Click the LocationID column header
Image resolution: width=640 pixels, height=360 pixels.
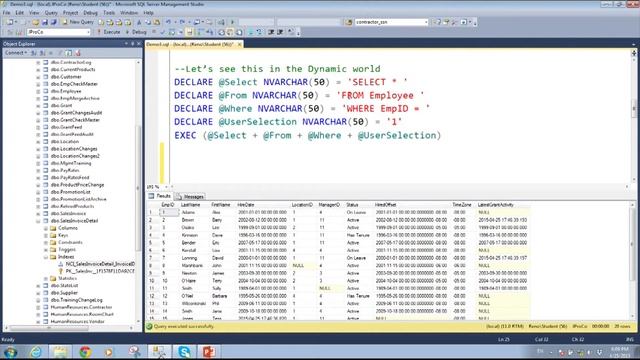click(302, 205)
